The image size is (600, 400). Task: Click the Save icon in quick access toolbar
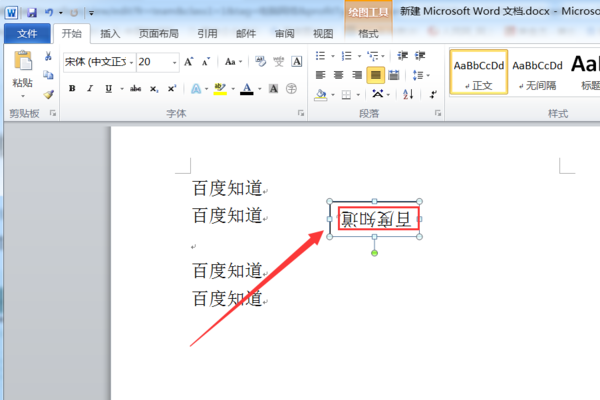click(x=32, y=13)
